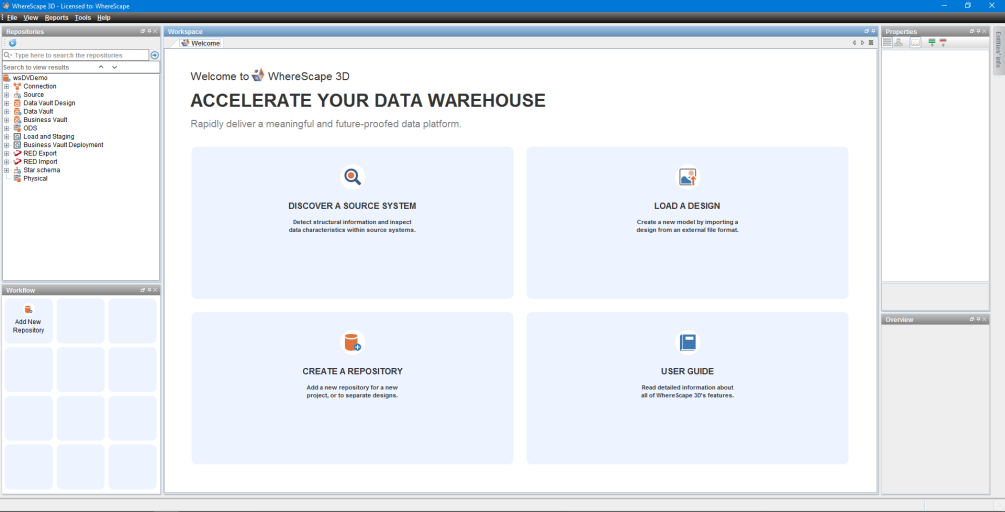Open the Load a Design card
The width and height of the screenshot is (1005, 512).
click(x=687, y=222)
